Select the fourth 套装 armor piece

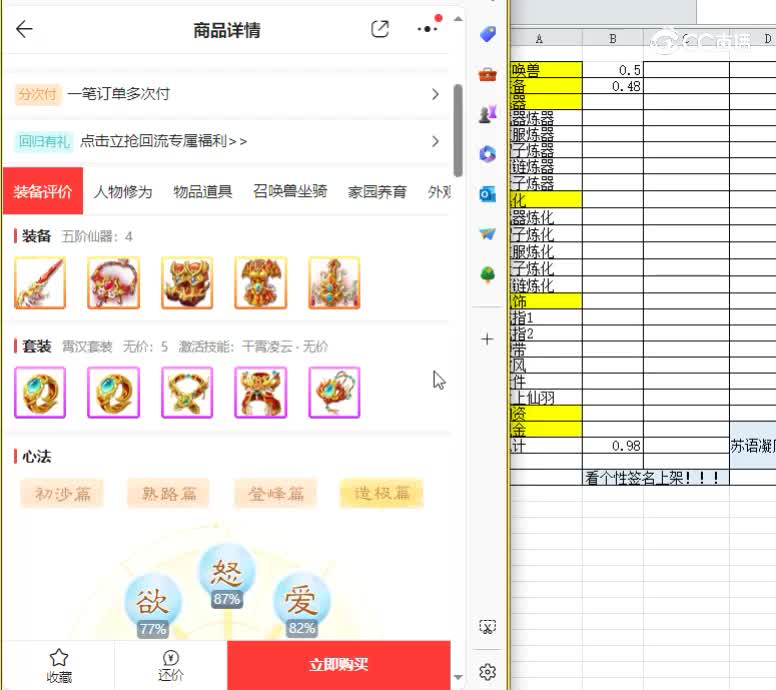[260, 393]
